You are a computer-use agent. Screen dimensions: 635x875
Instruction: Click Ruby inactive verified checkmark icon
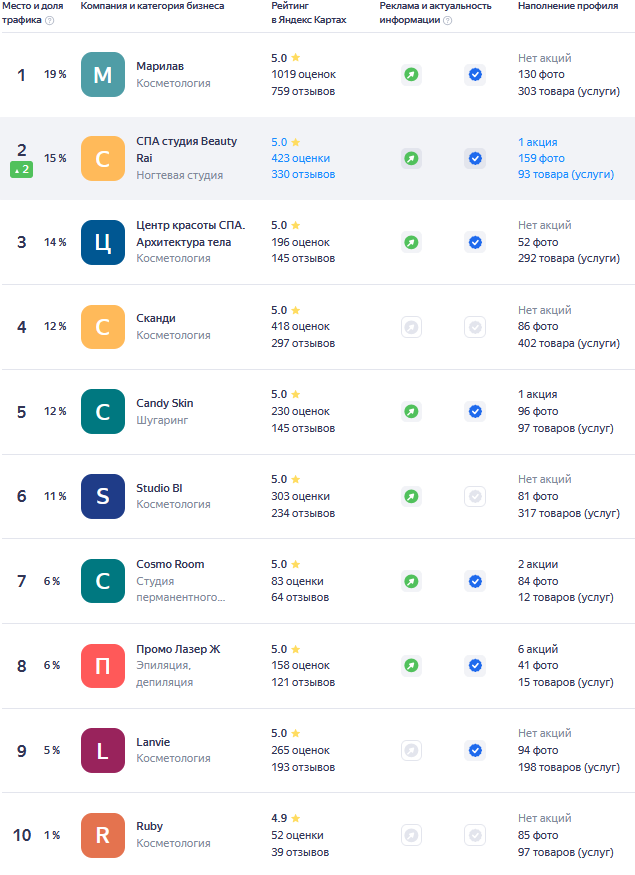(x=475, y=835)
